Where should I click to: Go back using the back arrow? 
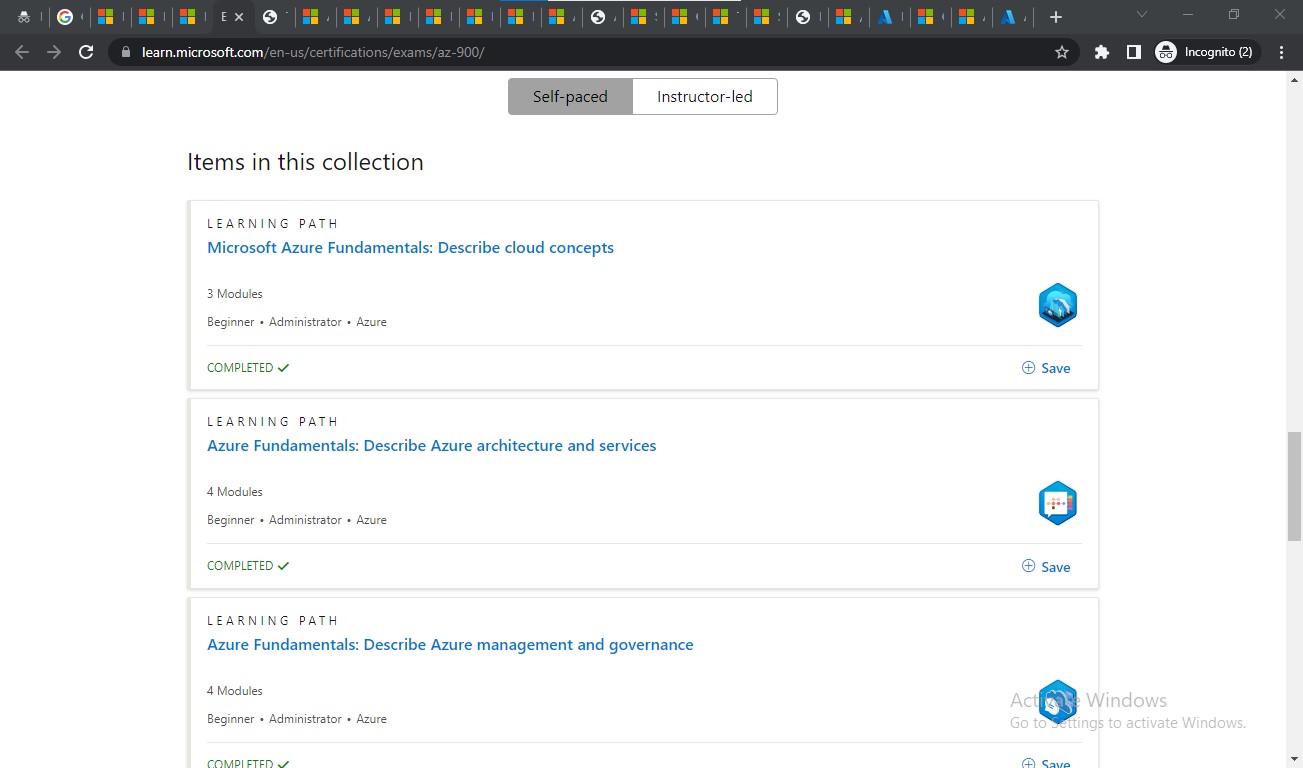(22, 52)
